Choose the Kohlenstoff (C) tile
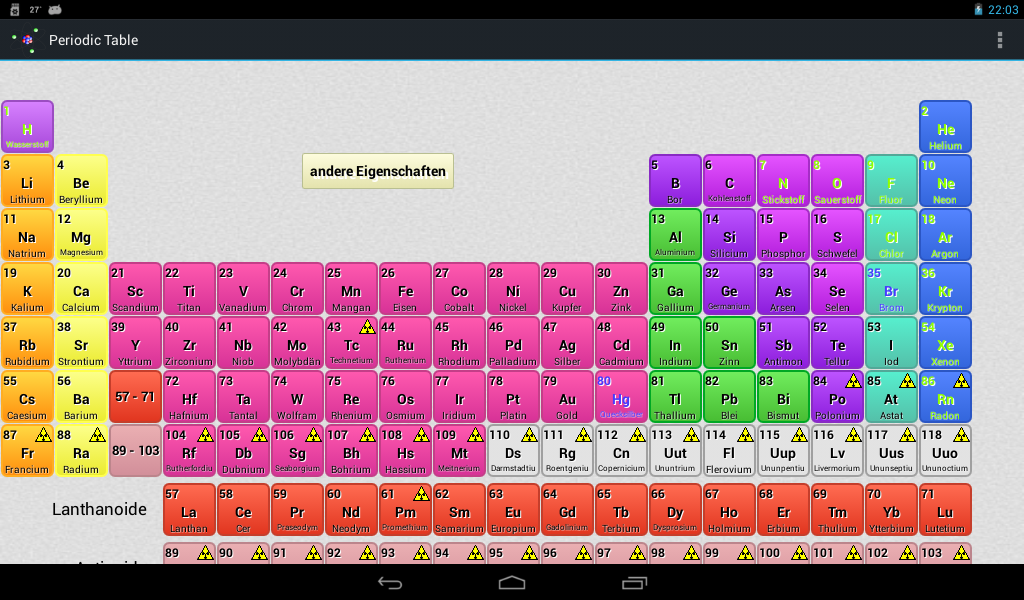Image resolution: width=1024 pixels, height=600 pixels. 729,181
